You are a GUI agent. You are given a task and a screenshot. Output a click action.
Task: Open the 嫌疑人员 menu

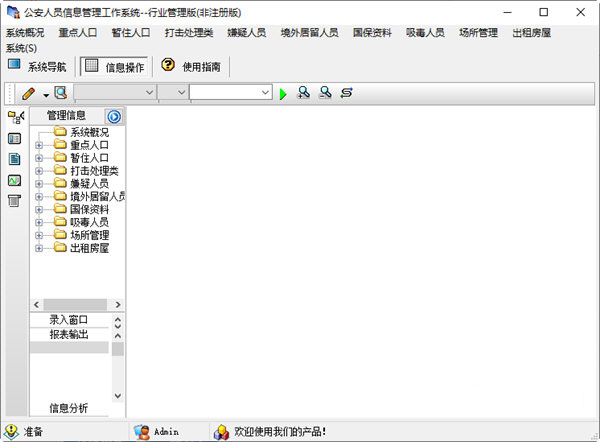pos(246,33)
